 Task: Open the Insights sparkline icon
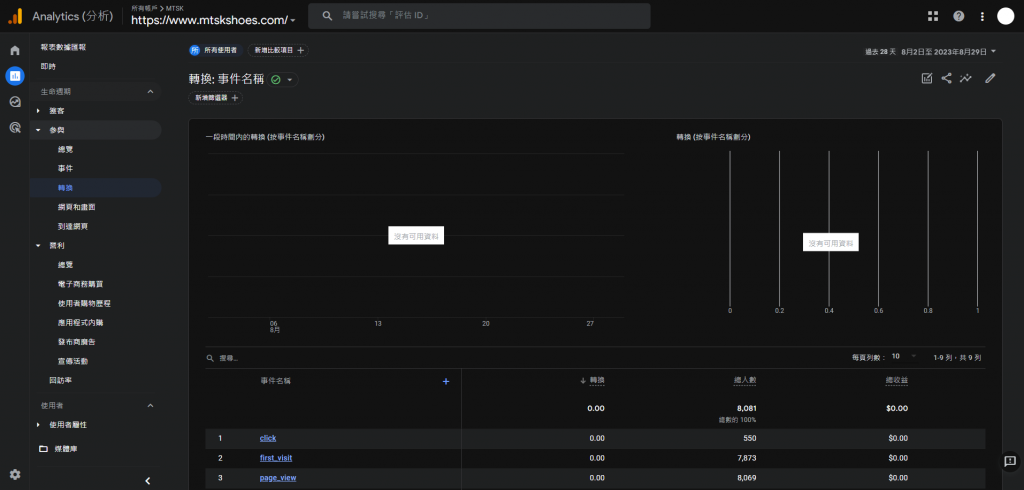pos(966,78)
